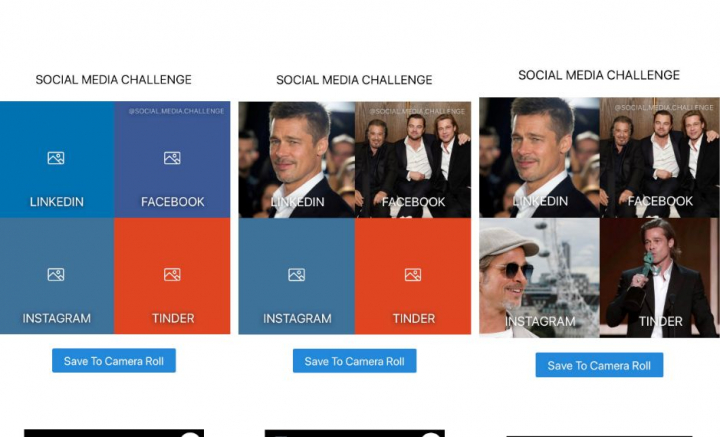Image resolution: width=720 pixels, height=437 pixels.
Task: Select the Facebook group photo in right grid
Action: (x=660, y=157)
